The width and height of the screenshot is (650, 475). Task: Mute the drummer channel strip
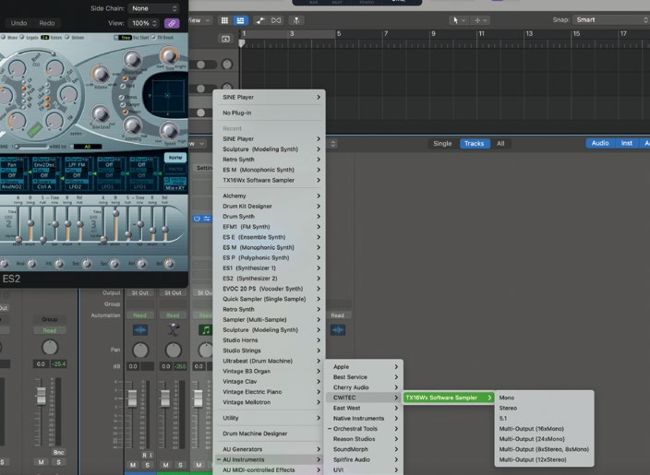[x=165, y=465]
